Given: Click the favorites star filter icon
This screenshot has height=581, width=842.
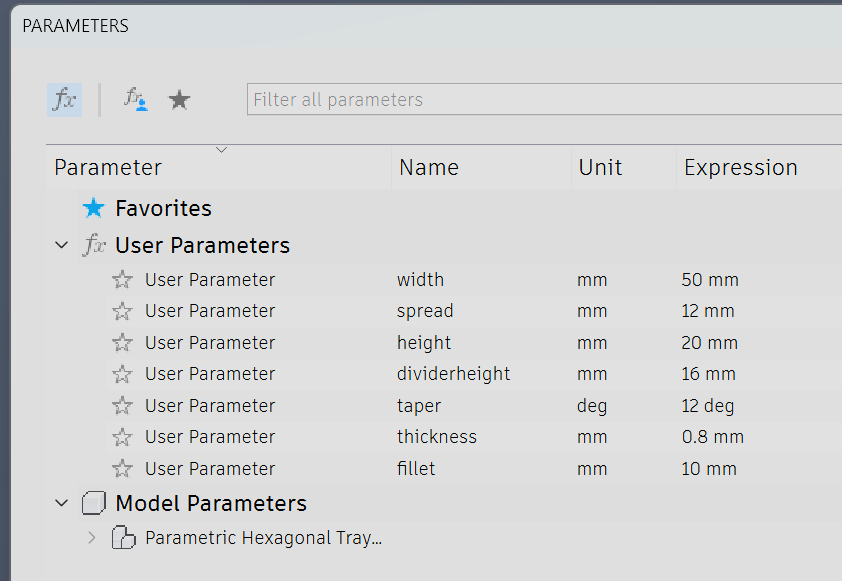Looking at the screenshot, I should click(x=179, y=100).
